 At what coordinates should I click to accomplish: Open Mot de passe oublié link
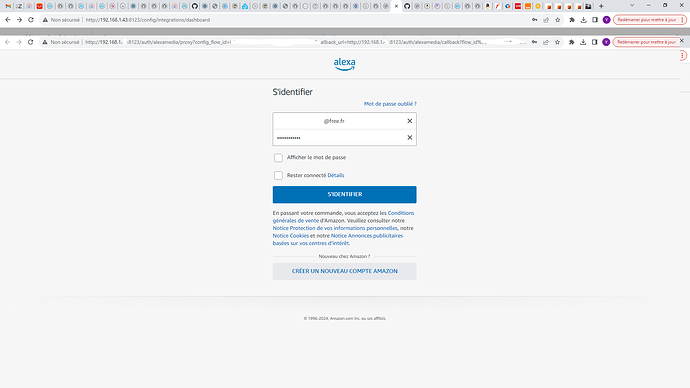click(x=390, y=104)
